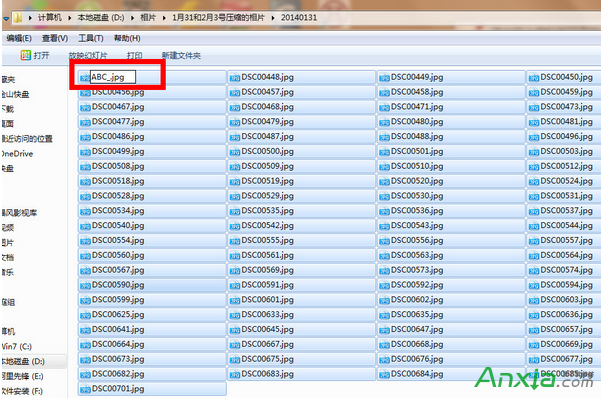Click the DSC00535.jpg file icon
The width and height of the screenshot is (601, 398).
tap(235, 211)
